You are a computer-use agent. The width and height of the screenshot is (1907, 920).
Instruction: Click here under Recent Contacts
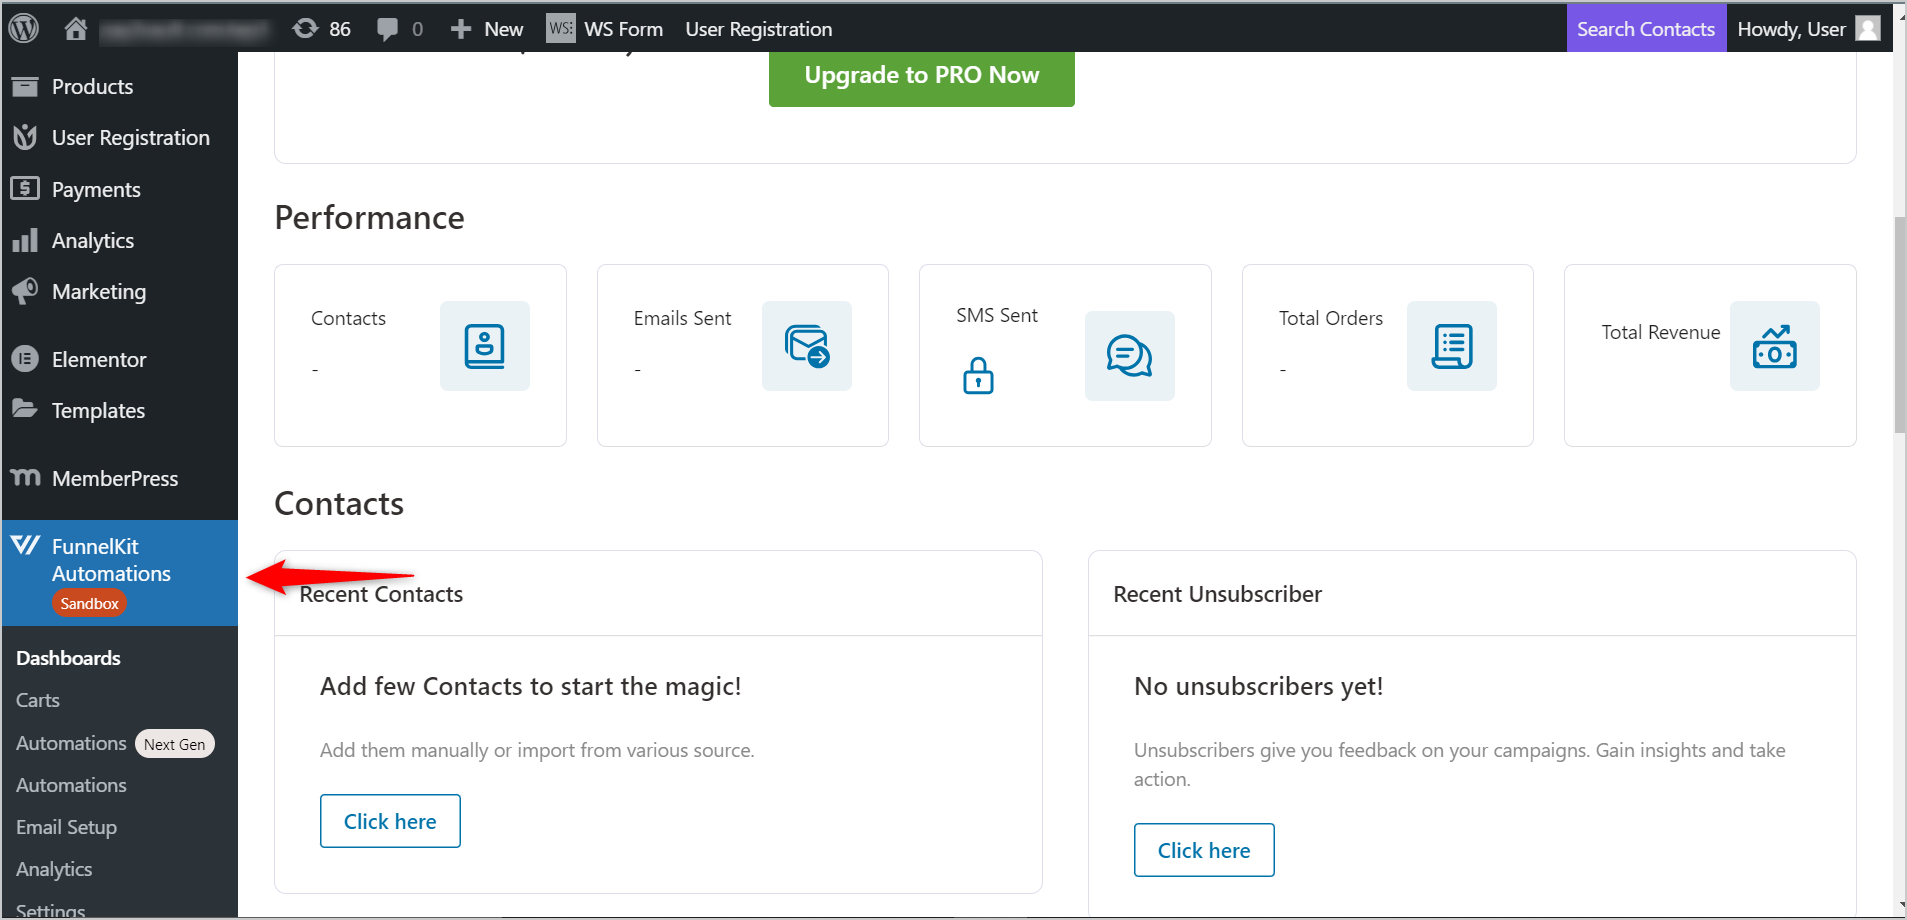tap(390, 821)
